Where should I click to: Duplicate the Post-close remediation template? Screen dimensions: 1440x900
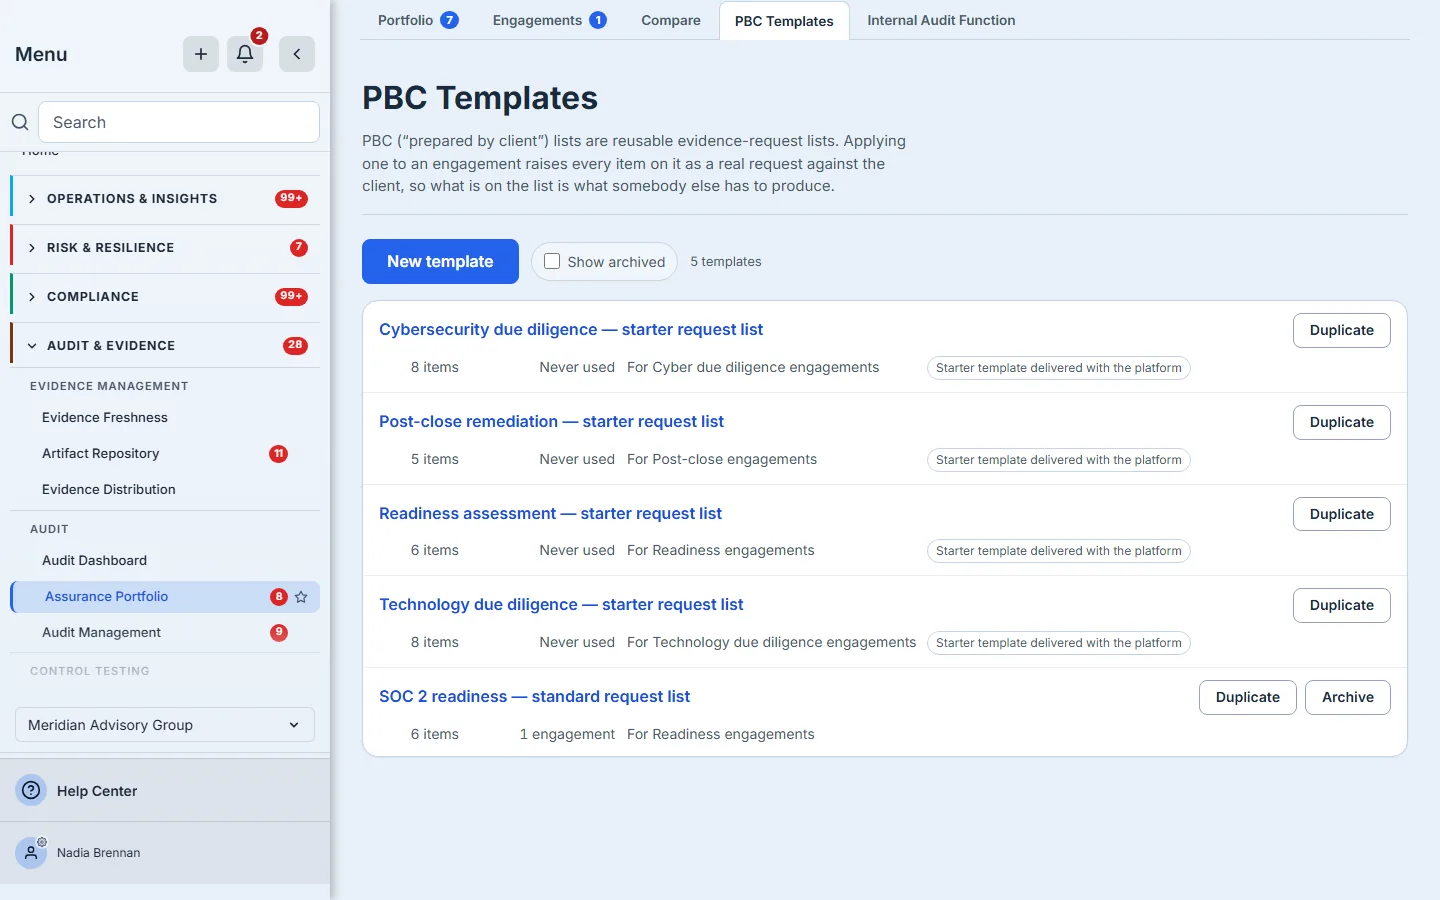pos(1341,422)
